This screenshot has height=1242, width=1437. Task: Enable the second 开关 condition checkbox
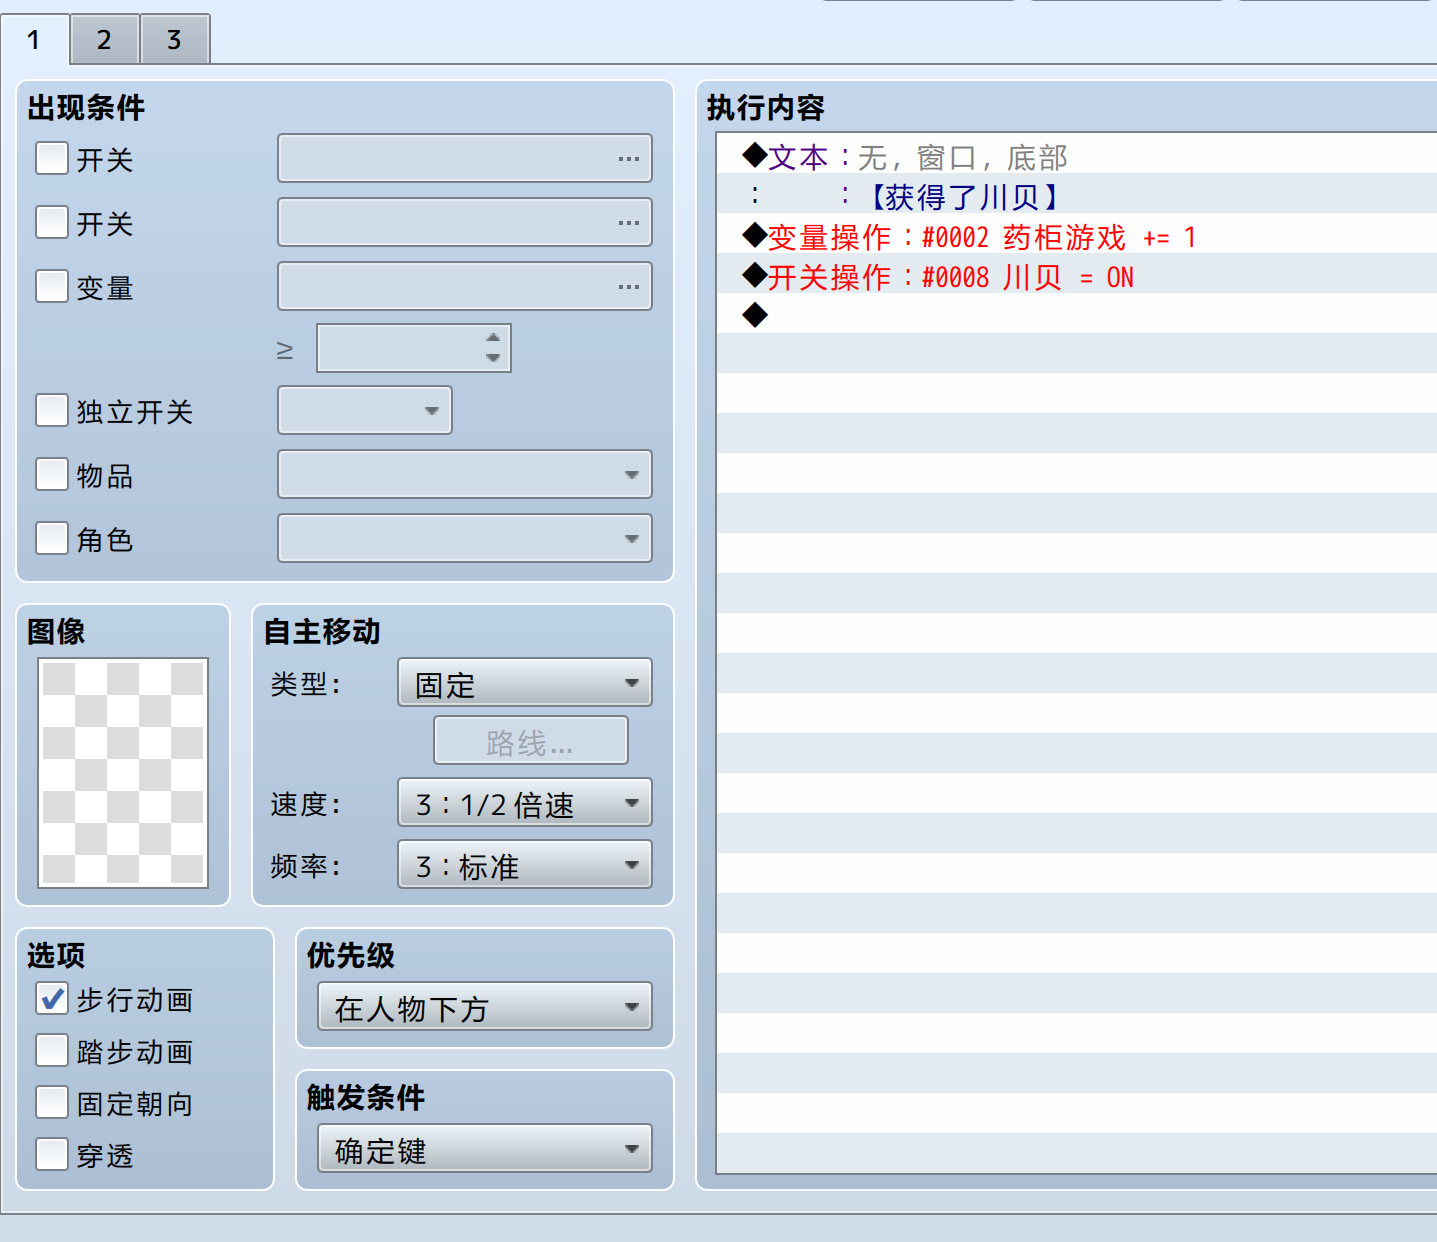pyautogui.click(x=52, y=222)
